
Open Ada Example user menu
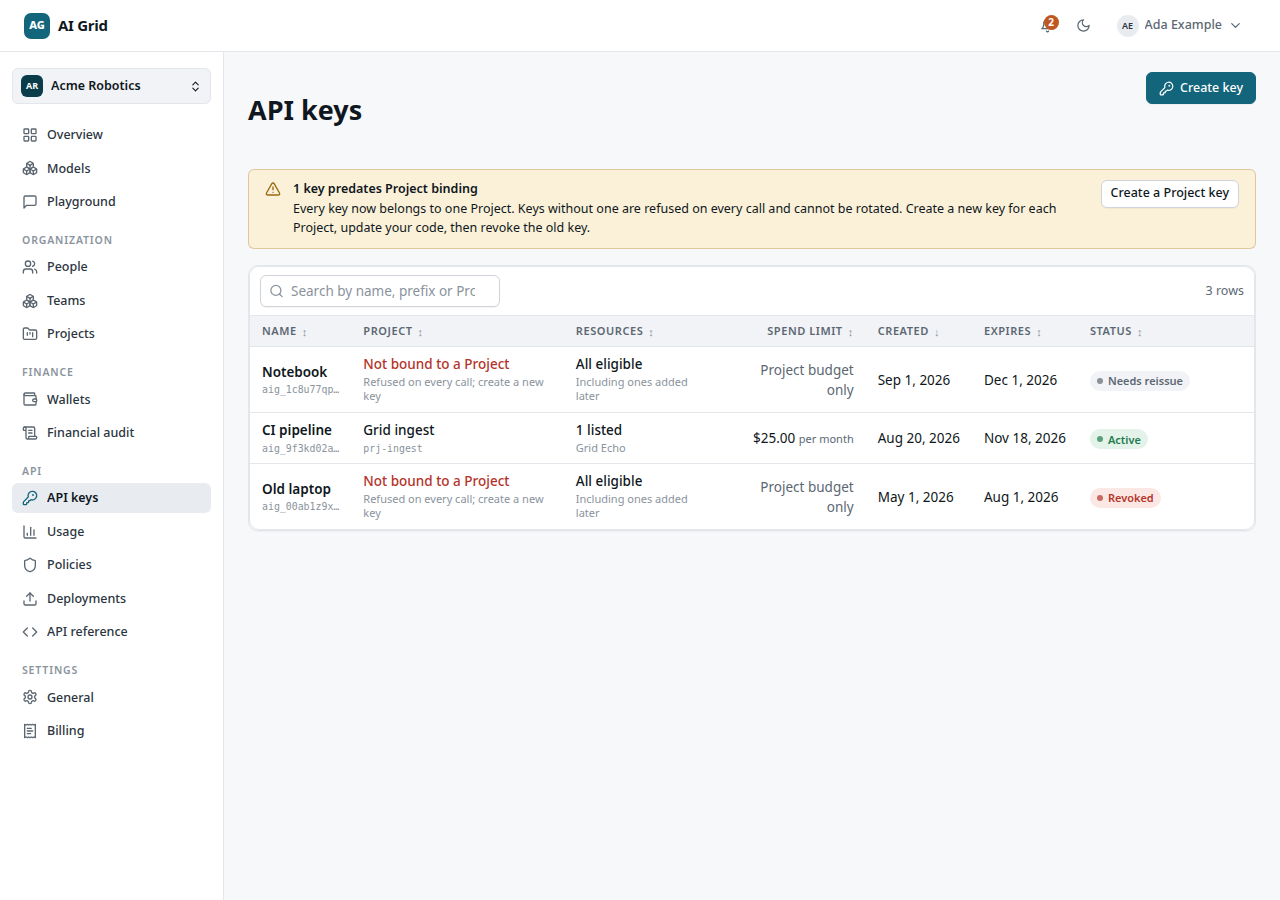coord(1179,25)
